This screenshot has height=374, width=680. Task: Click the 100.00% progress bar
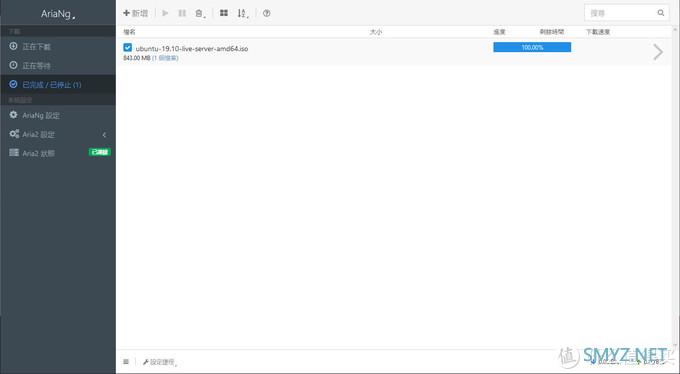point(532,47)
